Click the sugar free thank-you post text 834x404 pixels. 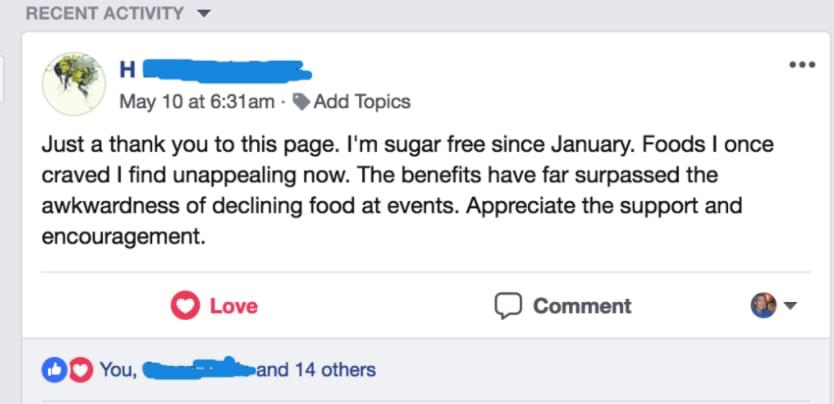point(407,190)
